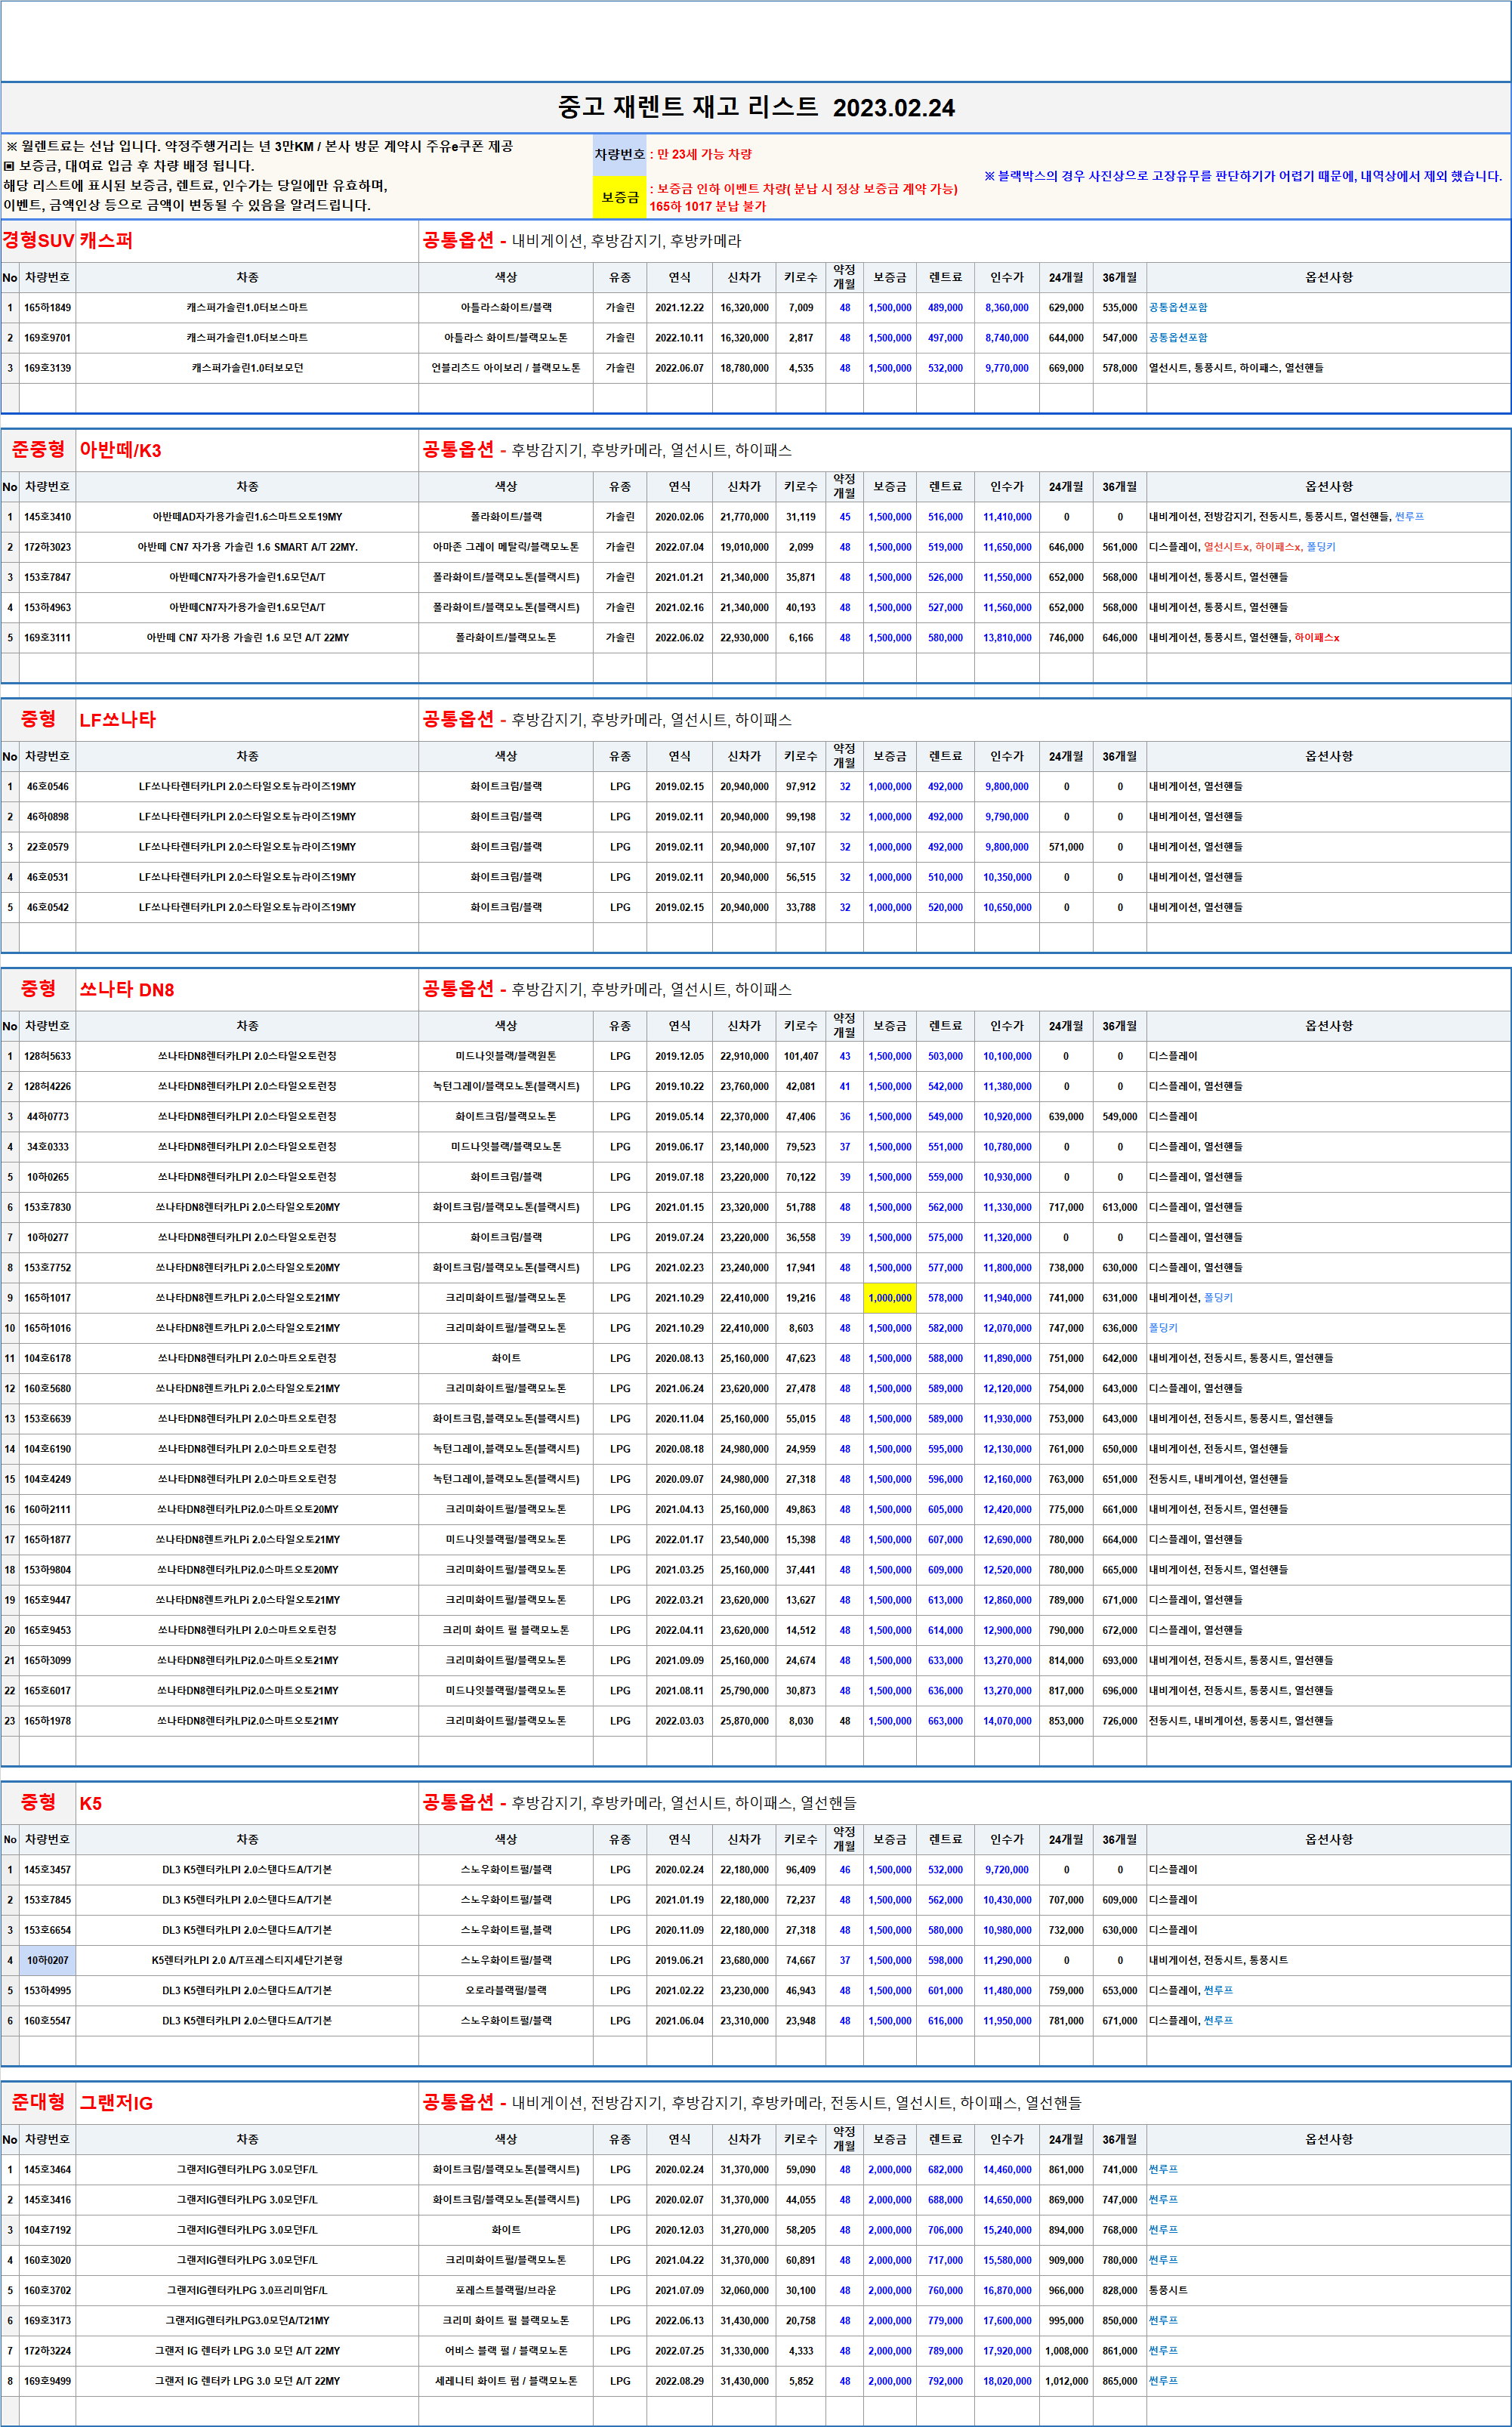Select plate number 46호0531
This screenshot has height=2427, width=1512.
point(48,877)
